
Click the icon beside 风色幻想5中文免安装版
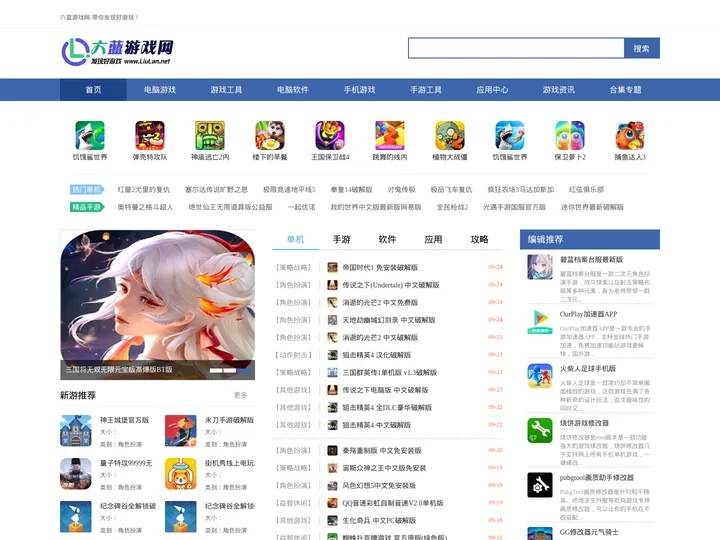click(x=332, y=485)
